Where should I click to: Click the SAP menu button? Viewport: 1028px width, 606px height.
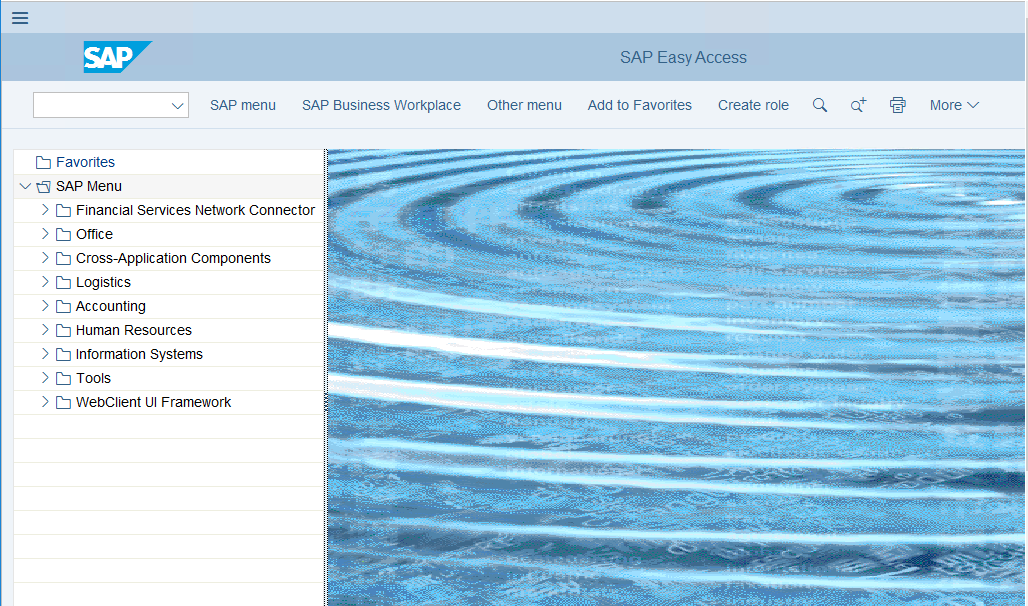pyautogui.click(x=243, y=105)
